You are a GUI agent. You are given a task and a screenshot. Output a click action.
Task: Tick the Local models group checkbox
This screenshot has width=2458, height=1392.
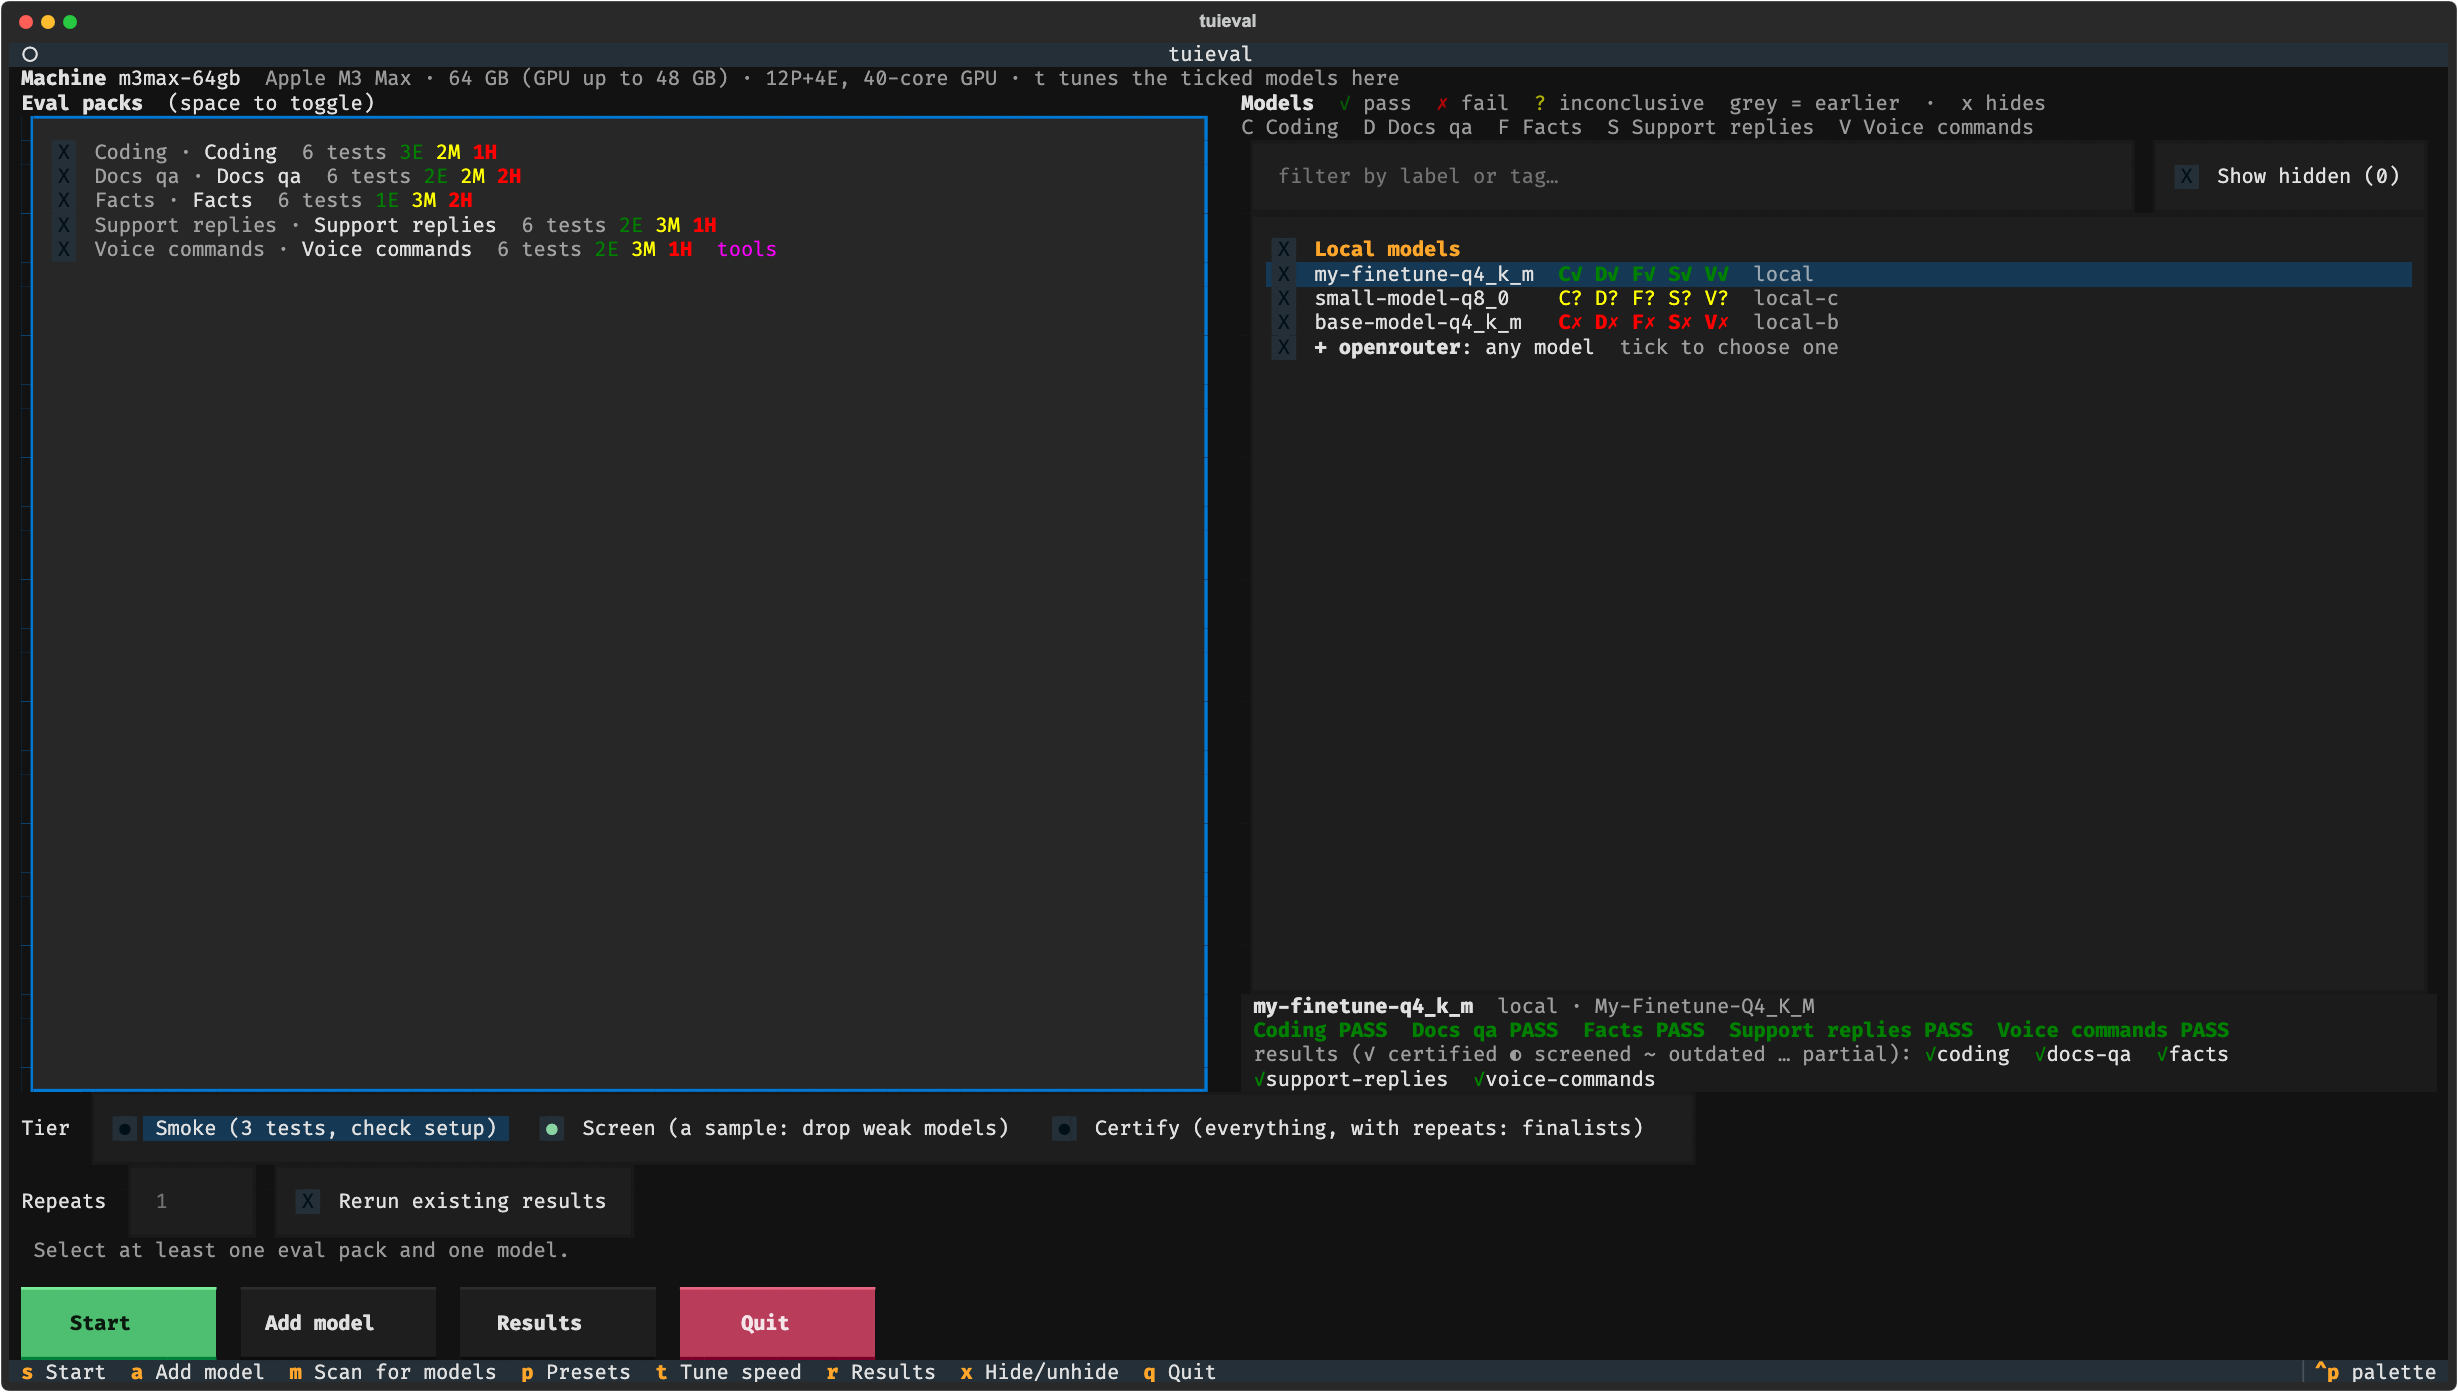click(x=1284, y=249)
